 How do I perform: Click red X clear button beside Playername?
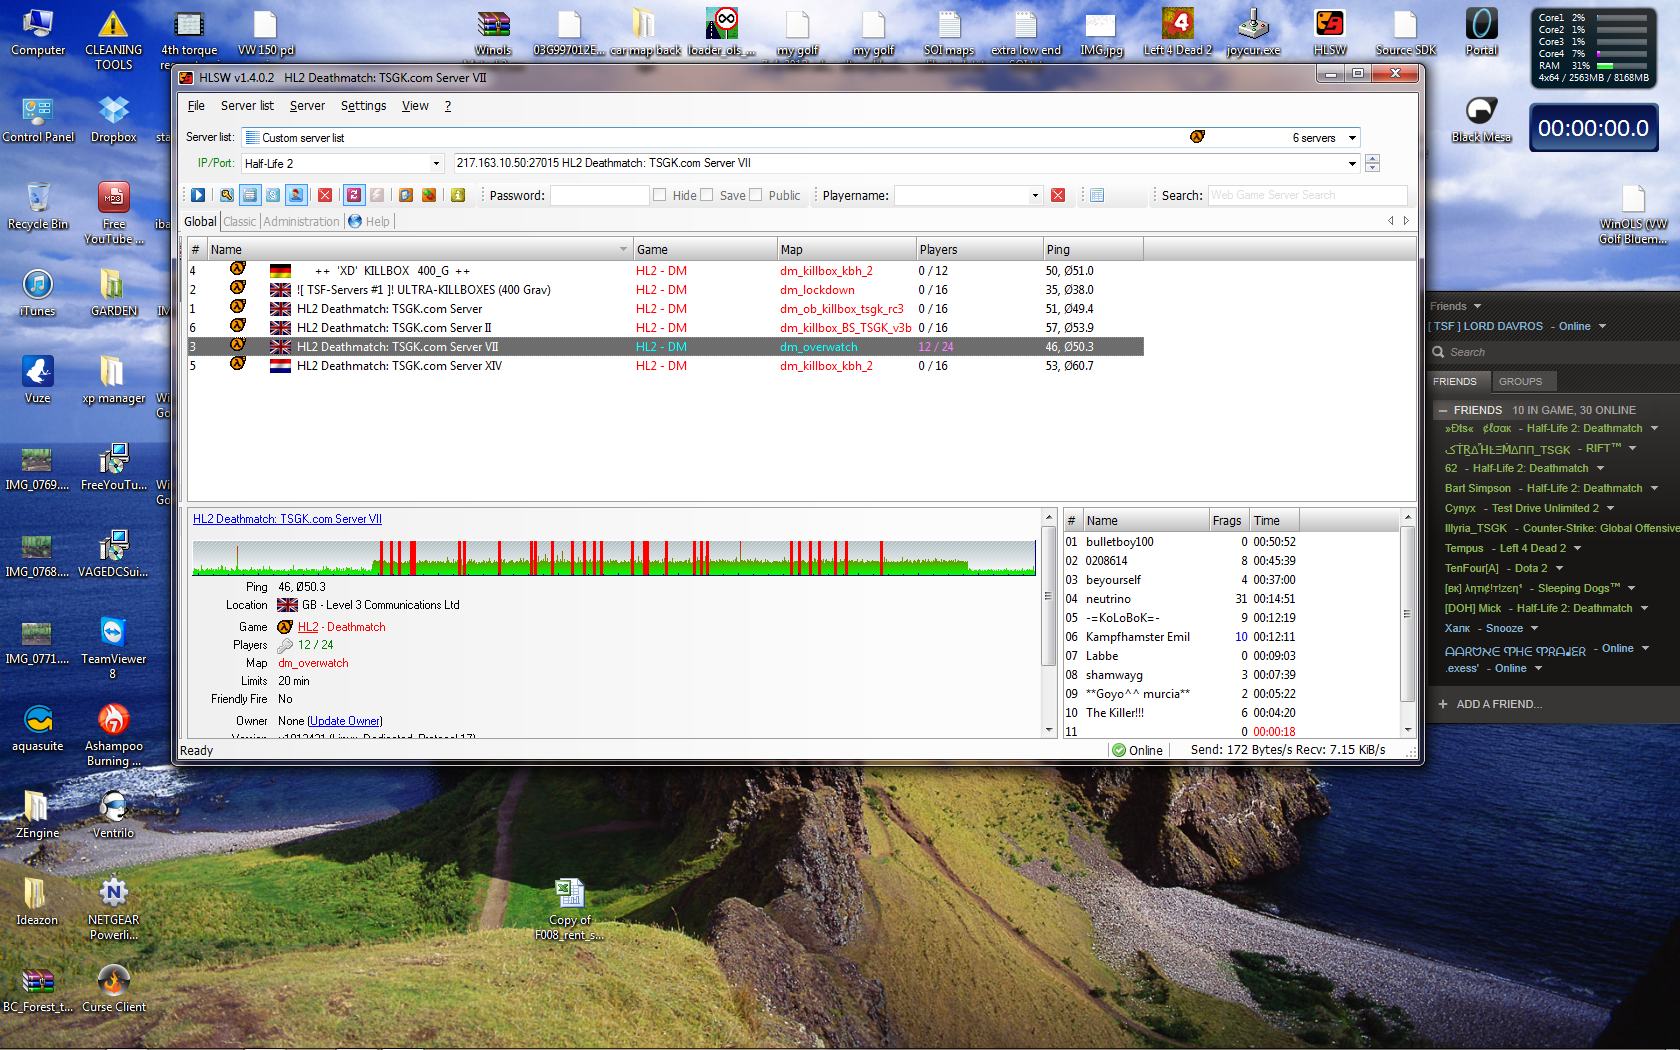point(1058,196)
